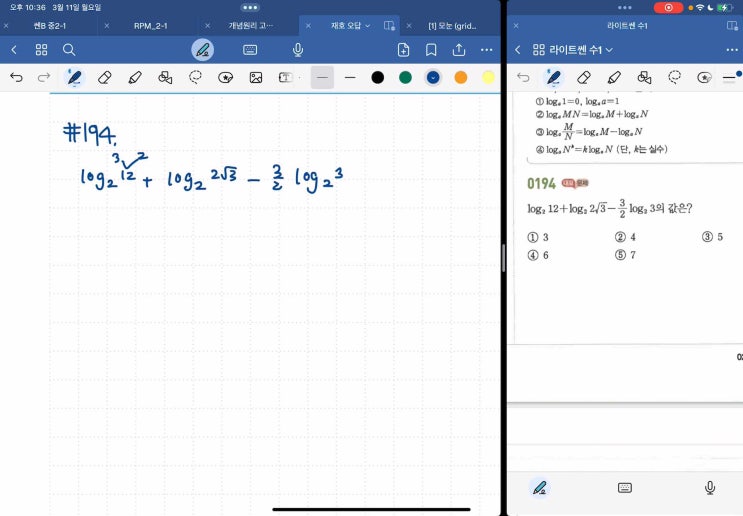This screenshot has height=516, width=743.
Task: Open the share and export menu
Action: [459, 49]
